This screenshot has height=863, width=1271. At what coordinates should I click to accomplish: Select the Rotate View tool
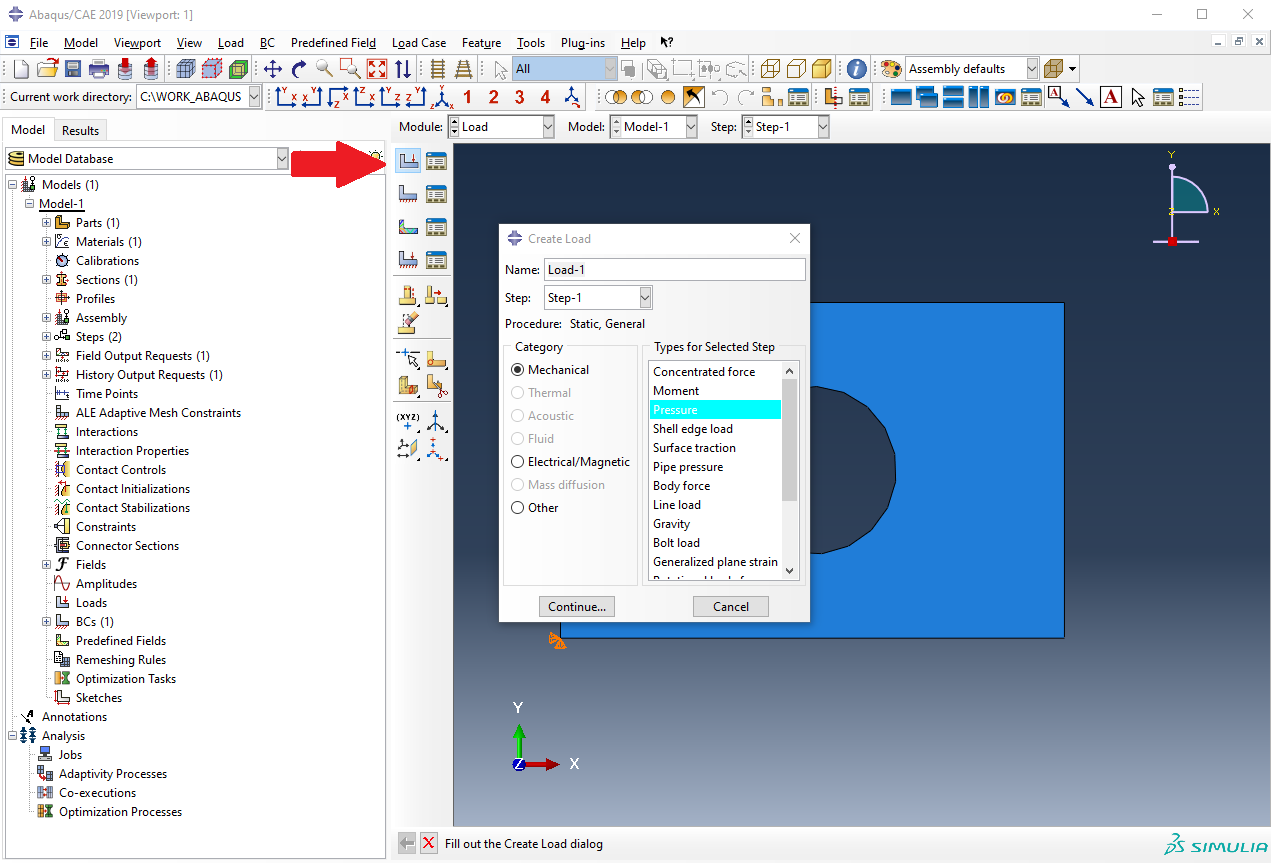[x=299, y=69]
